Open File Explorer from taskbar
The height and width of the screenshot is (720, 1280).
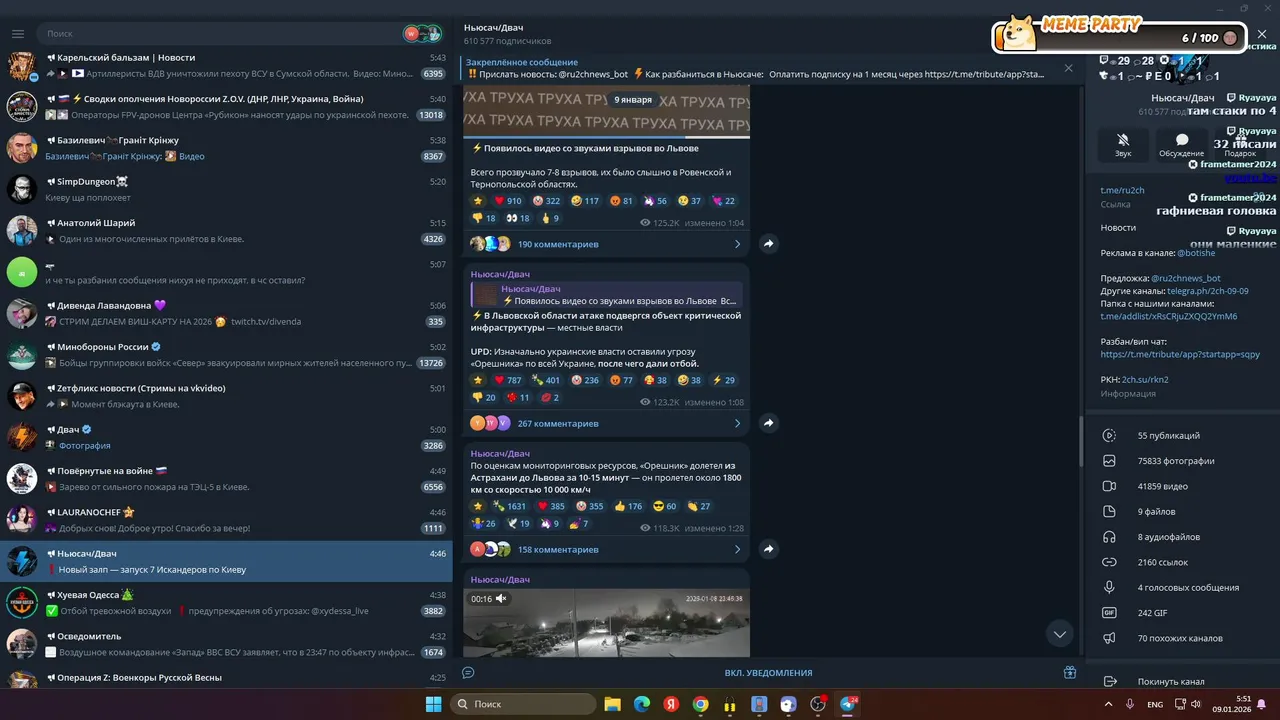[612, 704]
